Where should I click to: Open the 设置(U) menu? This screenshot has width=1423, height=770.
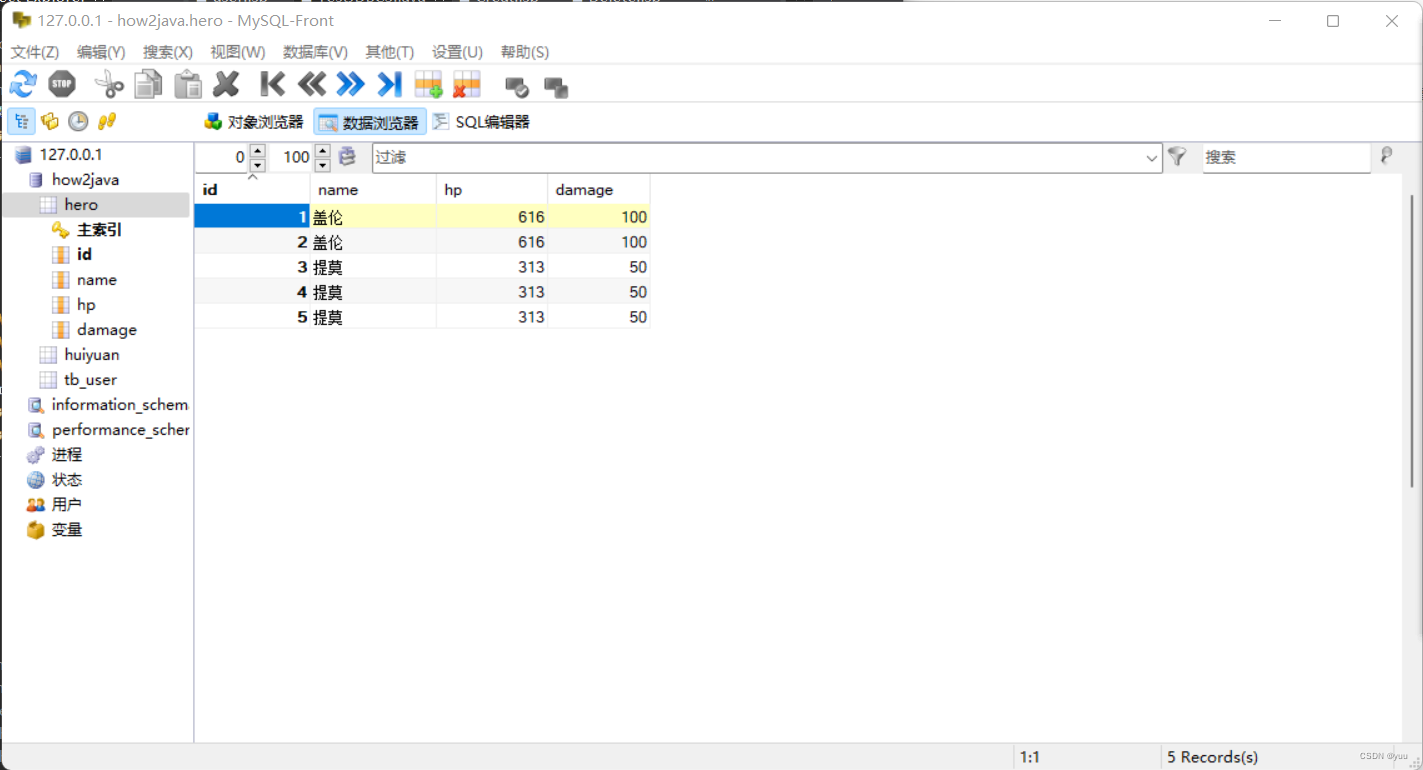[457, 52]
